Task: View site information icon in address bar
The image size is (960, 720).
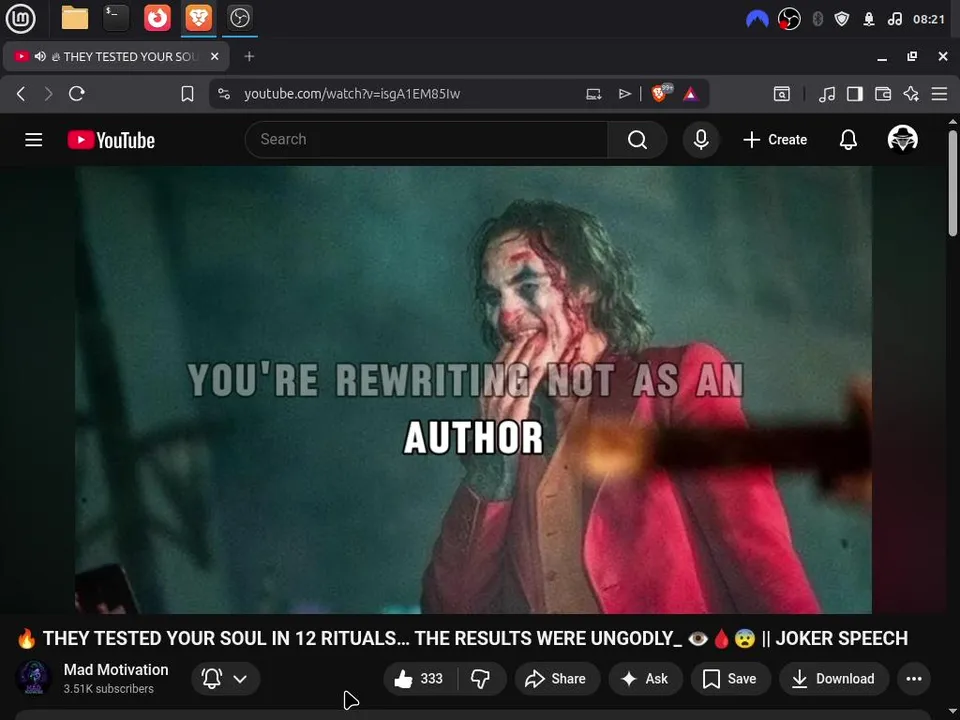Action: point(224,94)
